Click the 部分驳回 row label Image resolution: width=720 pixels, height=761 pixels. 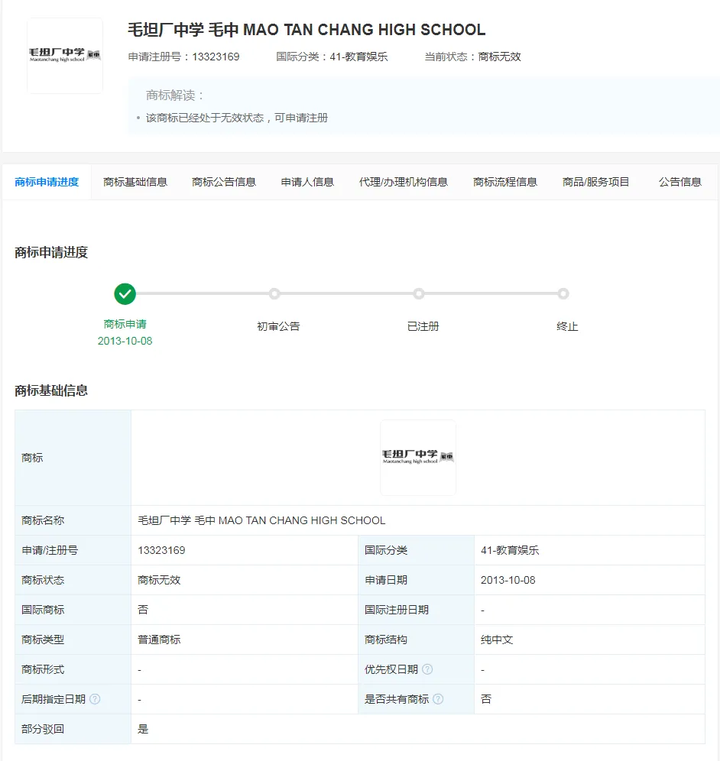pos(43,729)
